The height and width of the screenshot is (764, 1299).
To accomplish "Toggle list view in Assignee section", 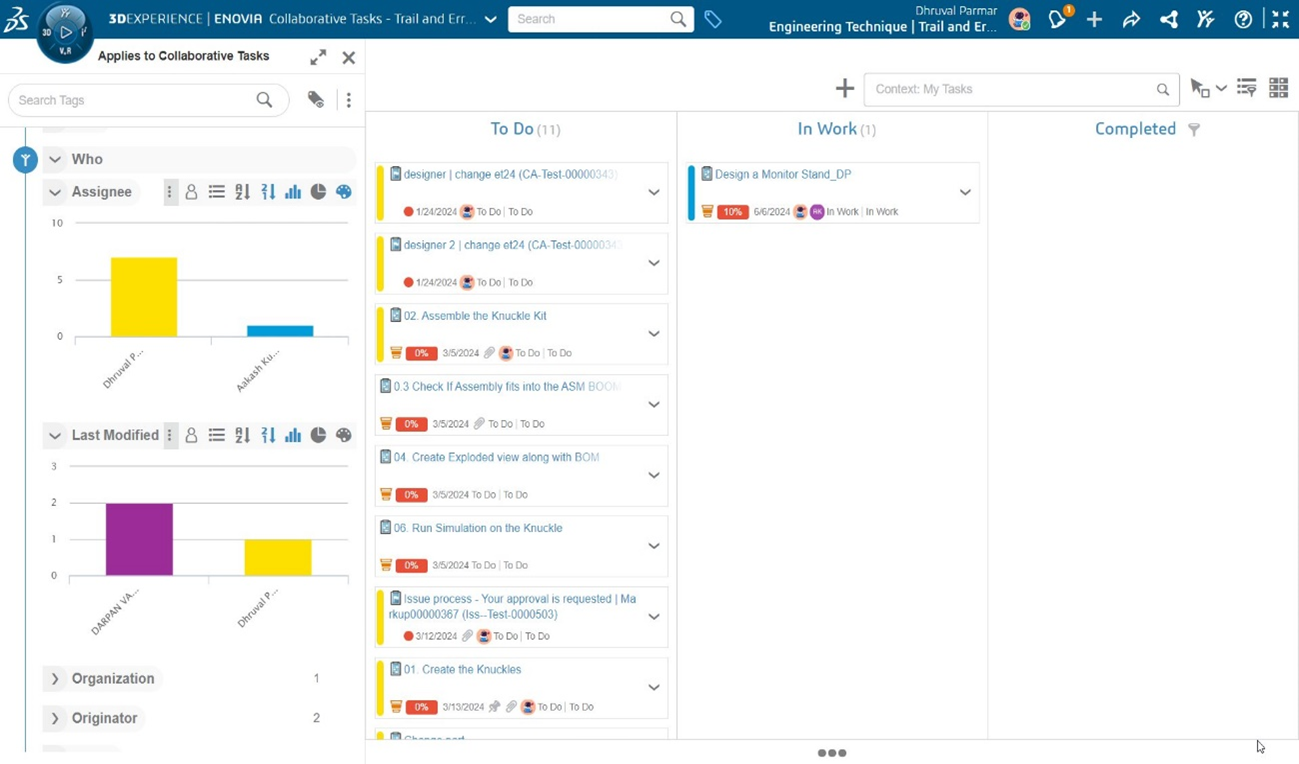I will pos(217,192).
